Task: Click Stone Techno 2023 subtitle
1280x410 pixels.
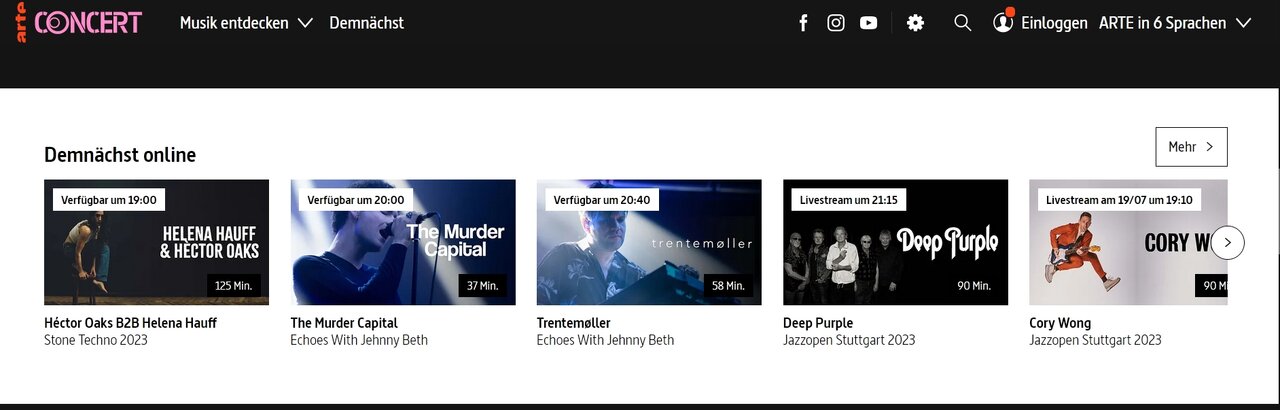Action: point(96,340)
